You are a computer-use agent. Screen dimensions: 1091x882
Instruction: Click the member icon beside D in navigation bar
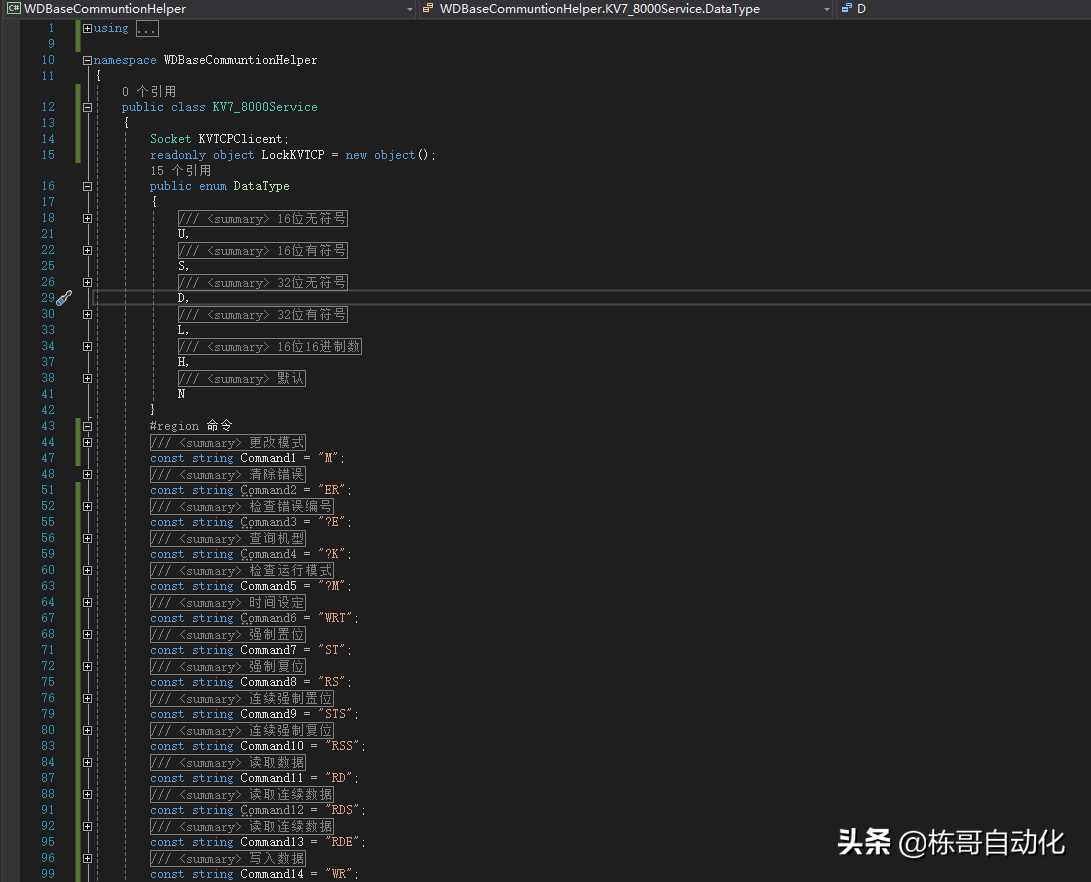pyautogui.click(x=846, y=9)
